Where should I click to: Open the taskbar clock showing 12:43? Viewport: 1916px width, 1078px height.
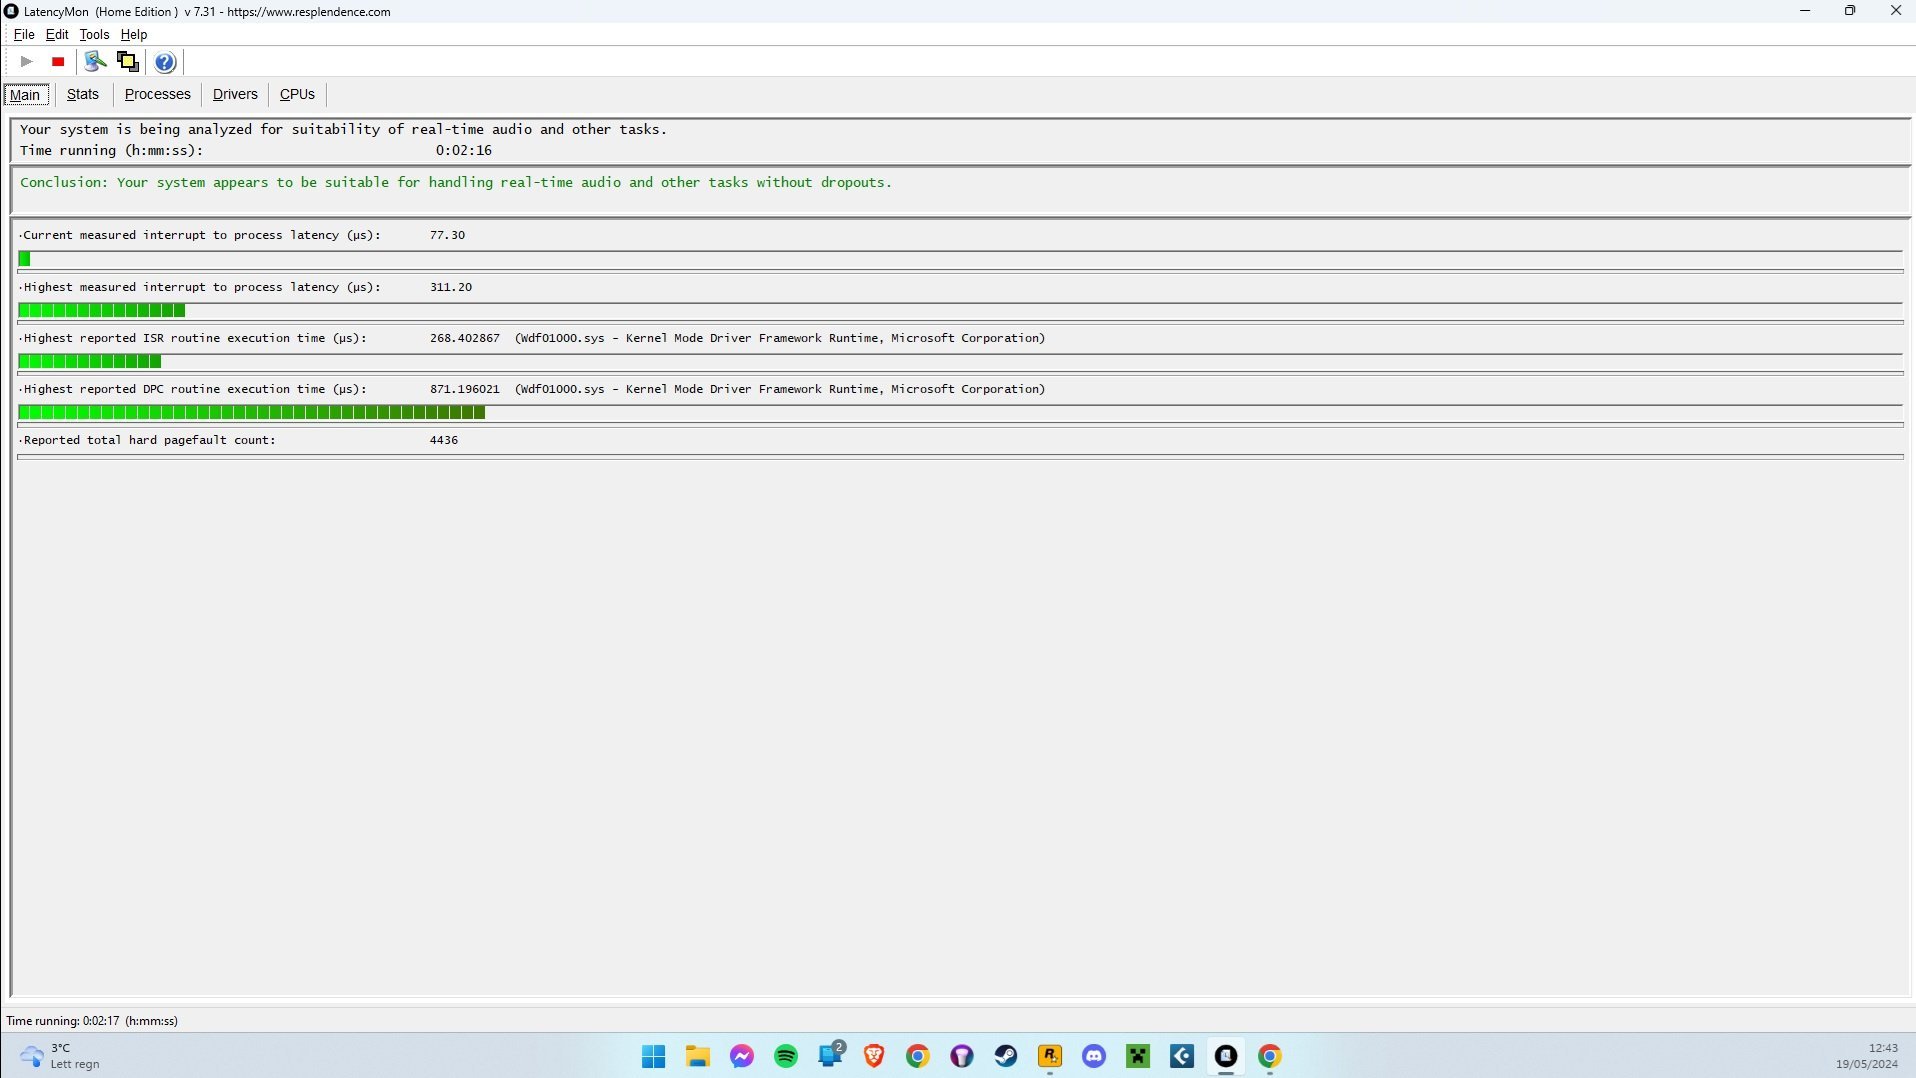click(1867, 1056)
